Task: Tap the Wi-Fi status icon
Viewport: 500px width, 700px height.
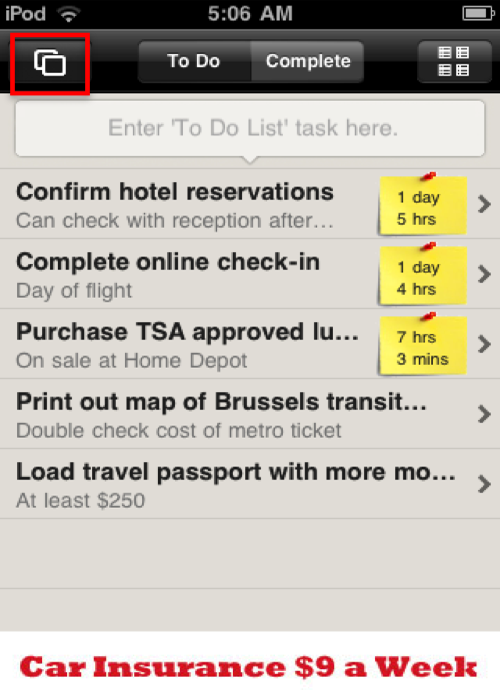Action: (69, 14)
